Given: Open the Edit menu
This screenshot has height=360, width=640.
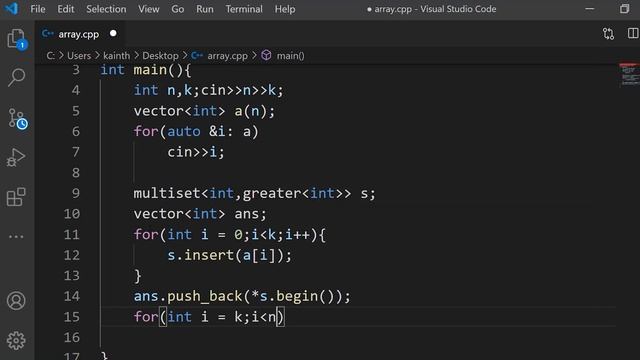Looking at the screenshot, I should (65, 9).
